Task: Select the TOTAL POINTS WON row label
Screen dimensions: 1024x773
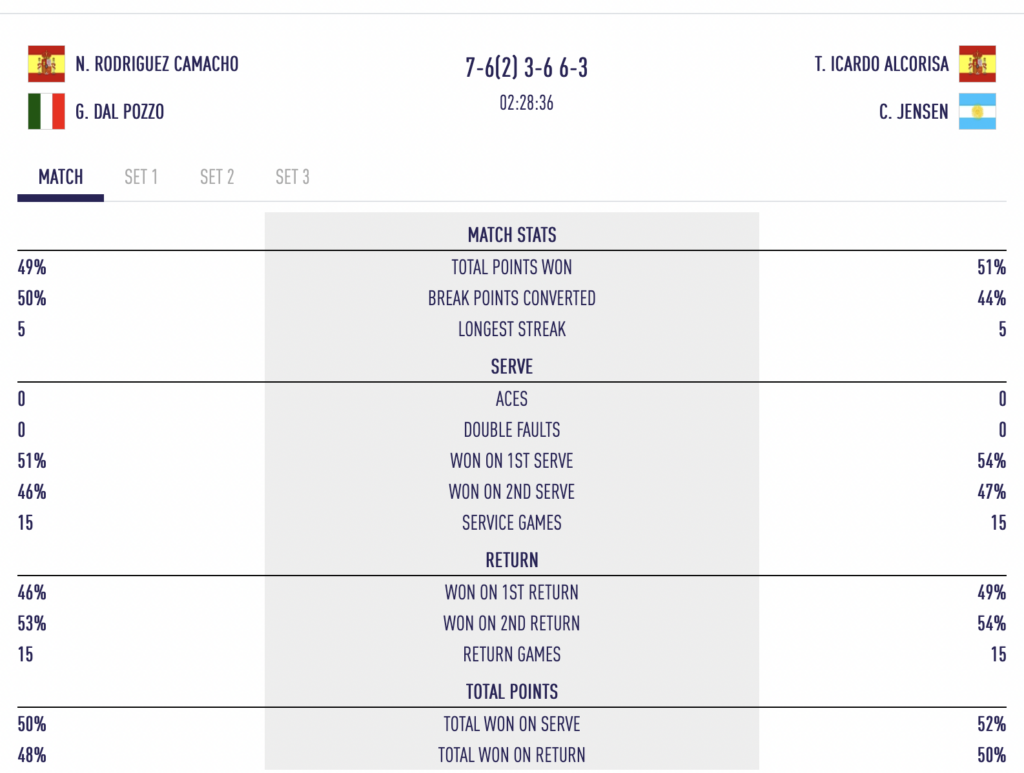Action: 512,267
